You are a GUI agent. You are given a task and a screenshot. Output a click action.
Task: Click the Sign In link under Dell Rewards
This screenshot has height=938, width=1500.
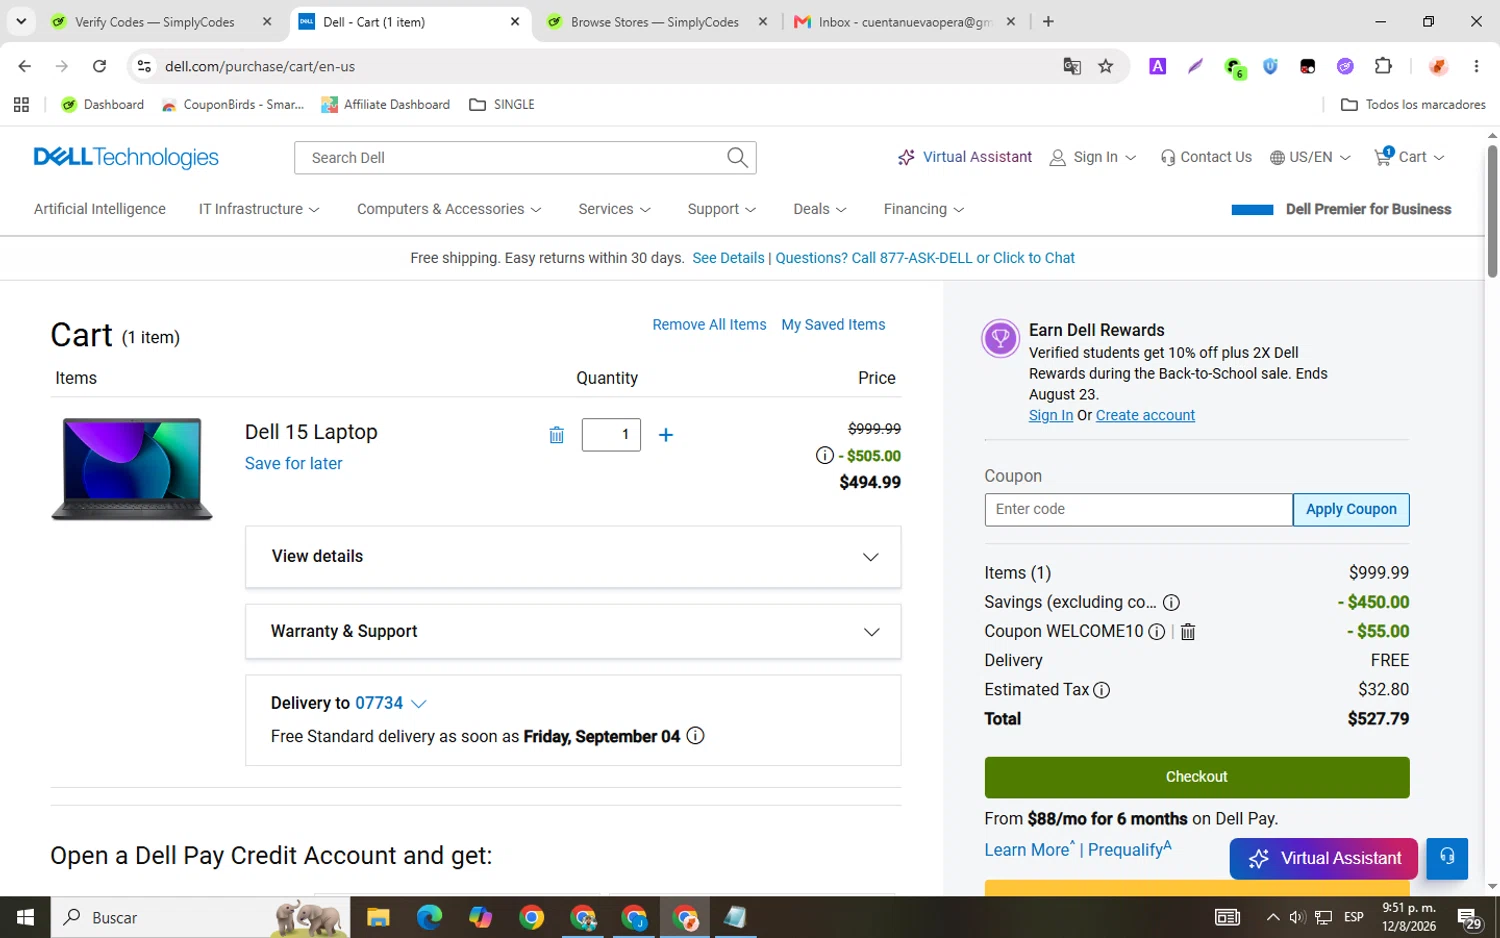1051,415
